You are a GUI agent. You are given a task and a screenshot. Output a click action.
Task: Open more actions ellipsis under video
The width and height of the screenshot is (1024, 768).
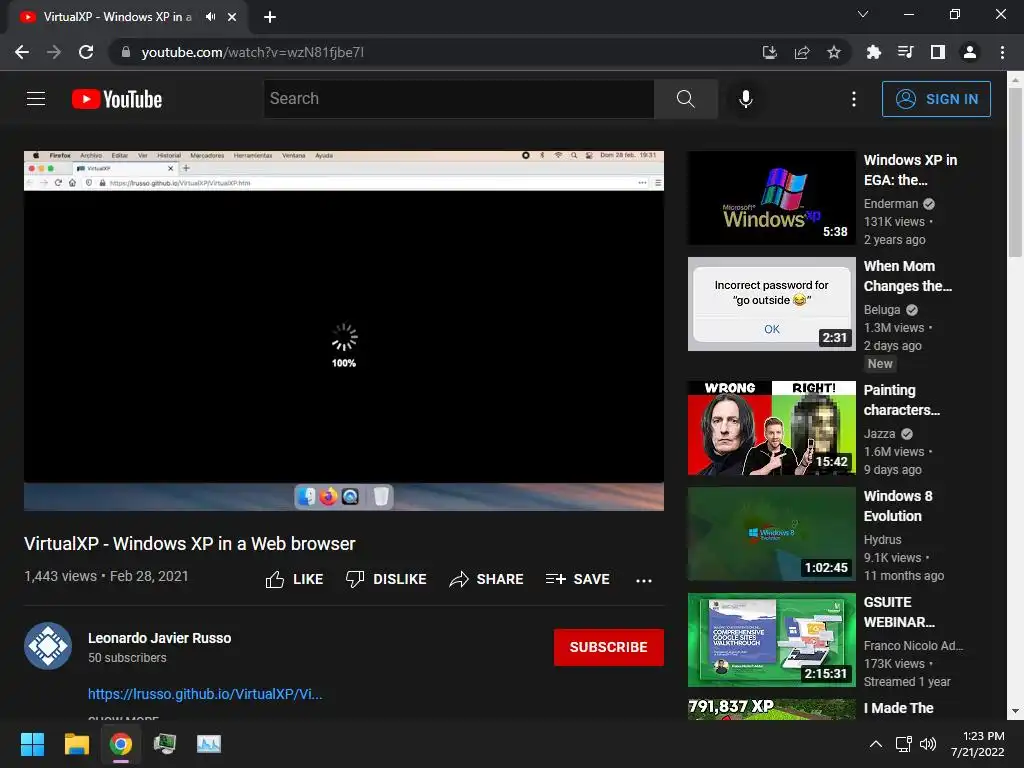pos(644,580)
